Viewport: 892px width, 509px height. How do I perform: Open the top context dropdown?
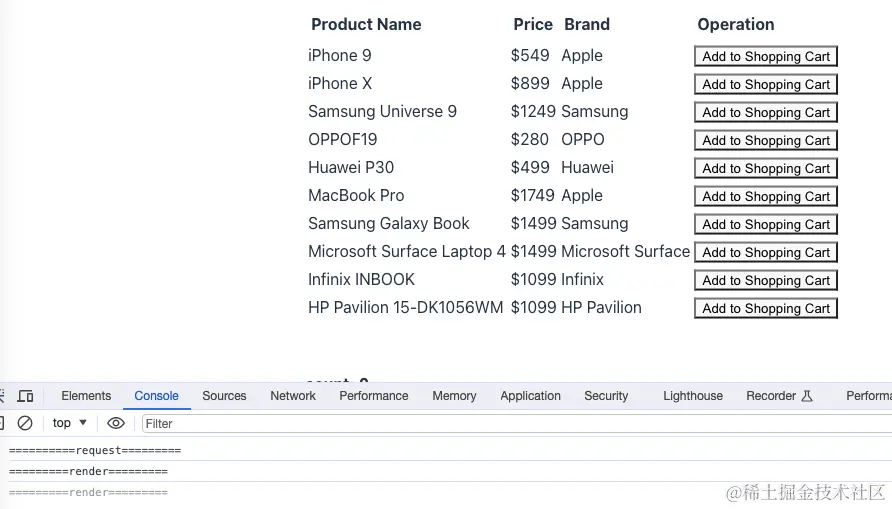pyautogui.click(x=69, y=423)
